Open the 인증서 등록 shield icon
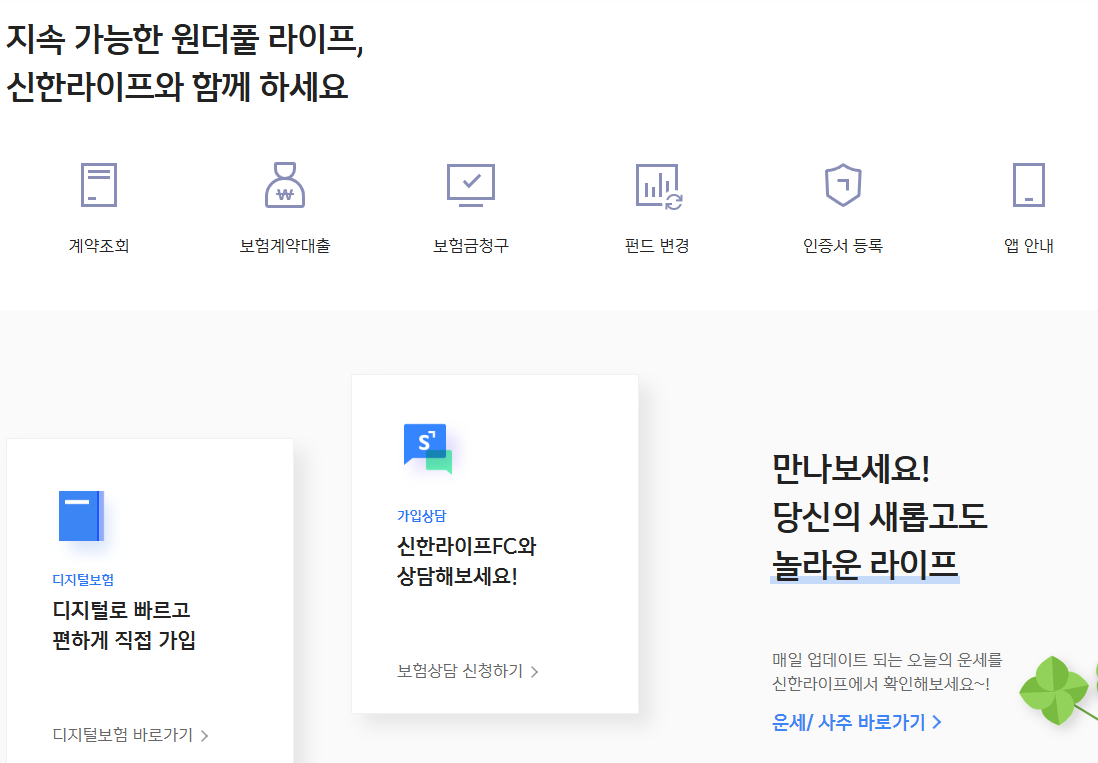This screenshot has height=763, width=1098. pos(842,185)
